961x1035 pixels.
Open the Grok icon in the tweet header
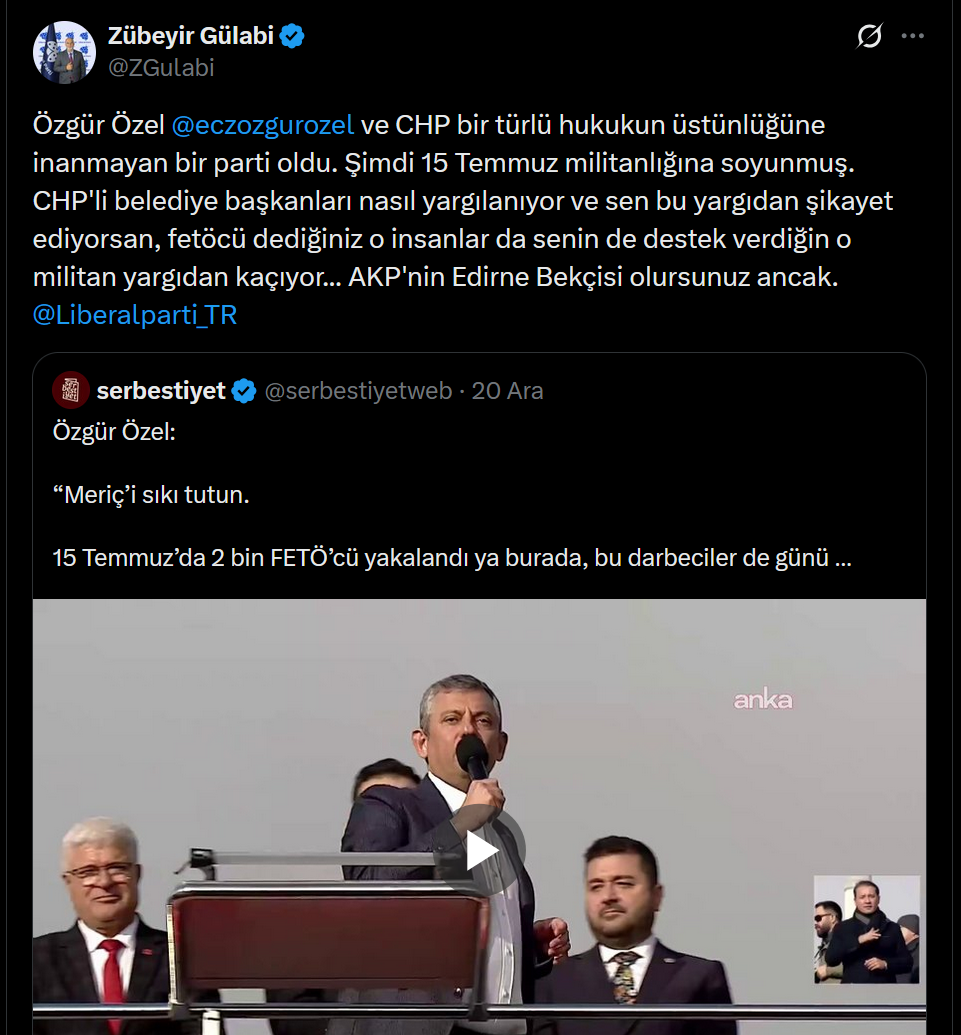[870, 37]
